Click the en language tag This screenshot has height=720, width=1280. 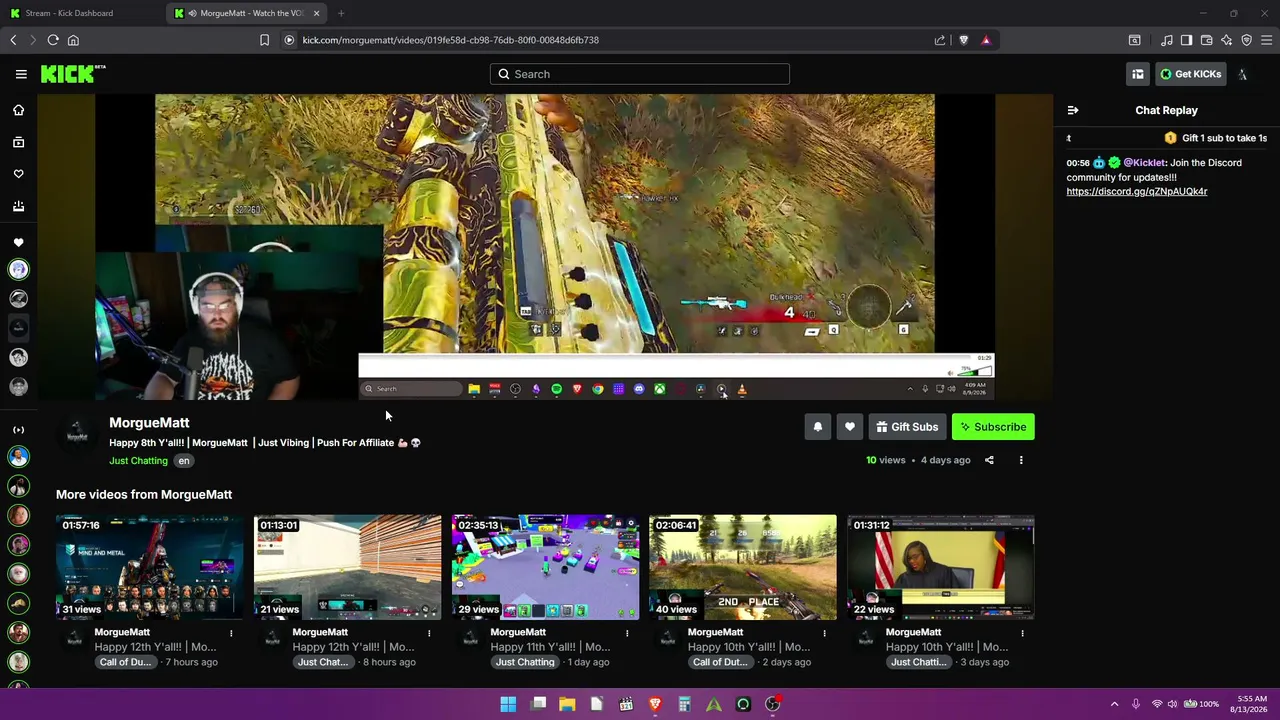coord(184,461)
